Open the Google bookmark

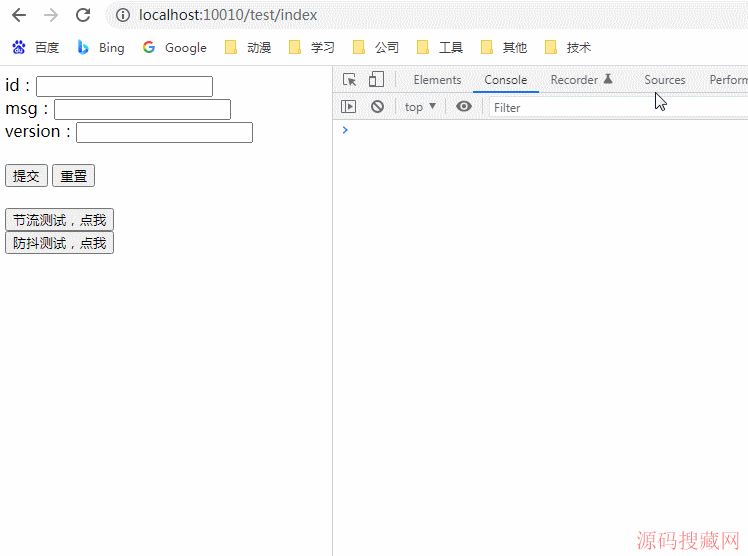coord(174,47)
